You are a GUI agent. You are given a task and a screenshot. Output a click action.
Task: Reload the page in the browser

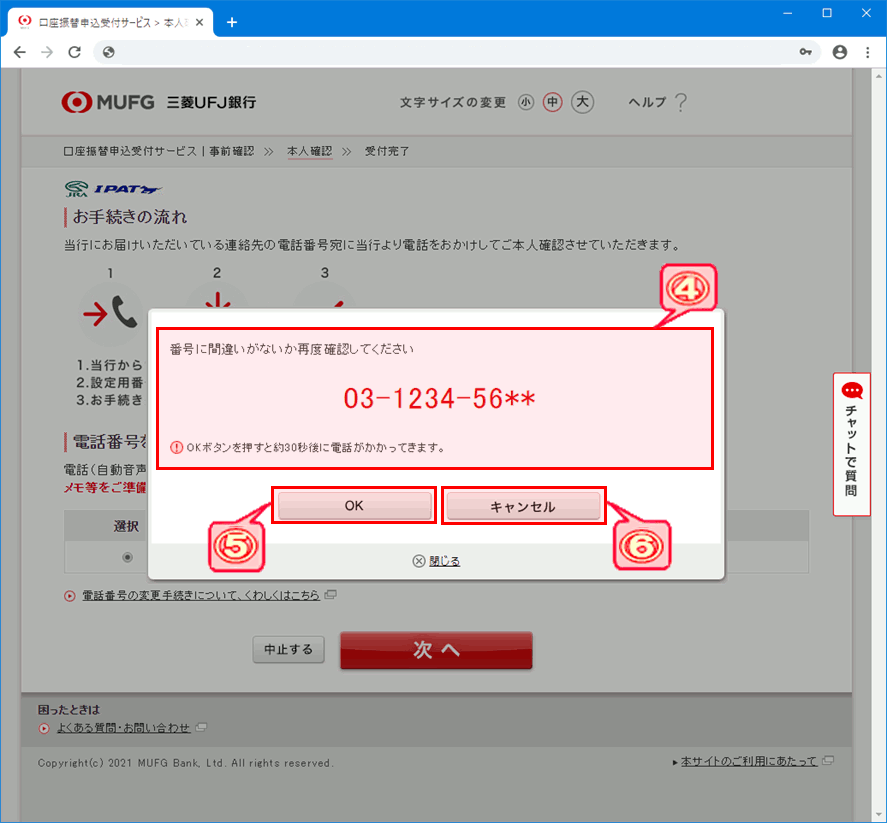click(x=74, y=52)
